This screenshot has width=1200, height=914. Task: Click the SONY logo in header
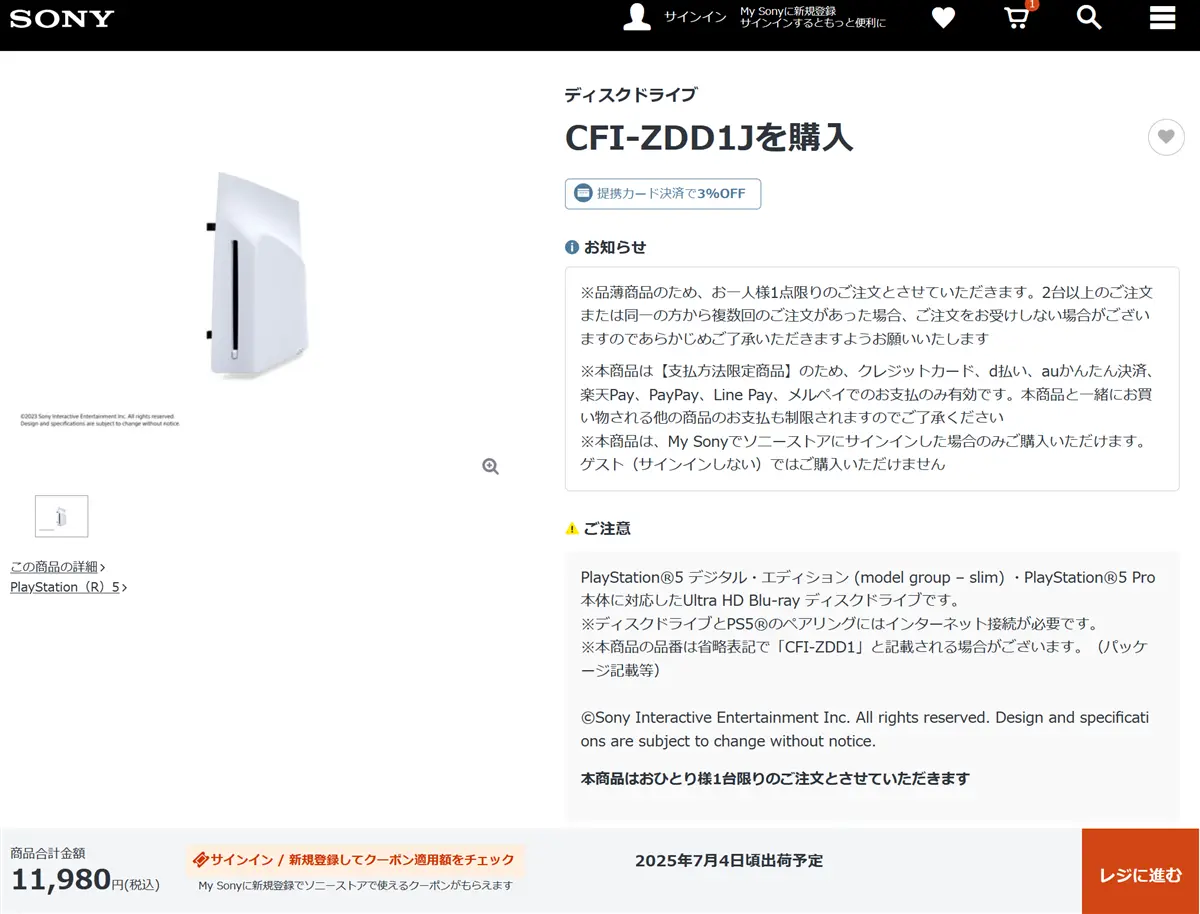62,18
